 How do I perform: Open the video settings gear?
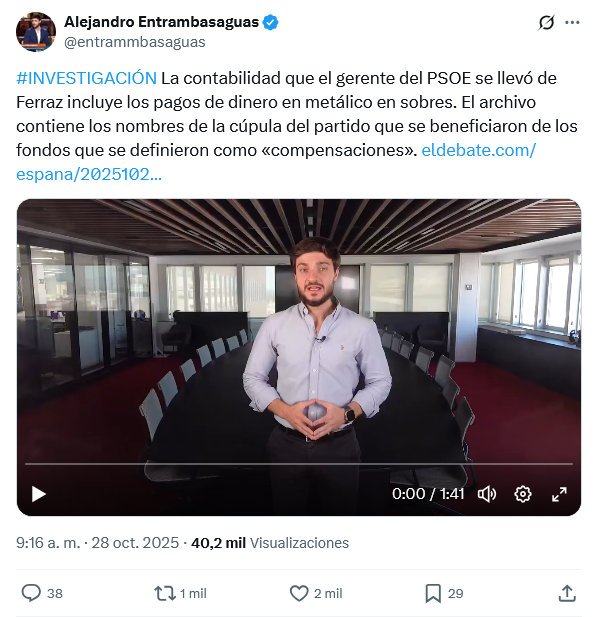522,494
